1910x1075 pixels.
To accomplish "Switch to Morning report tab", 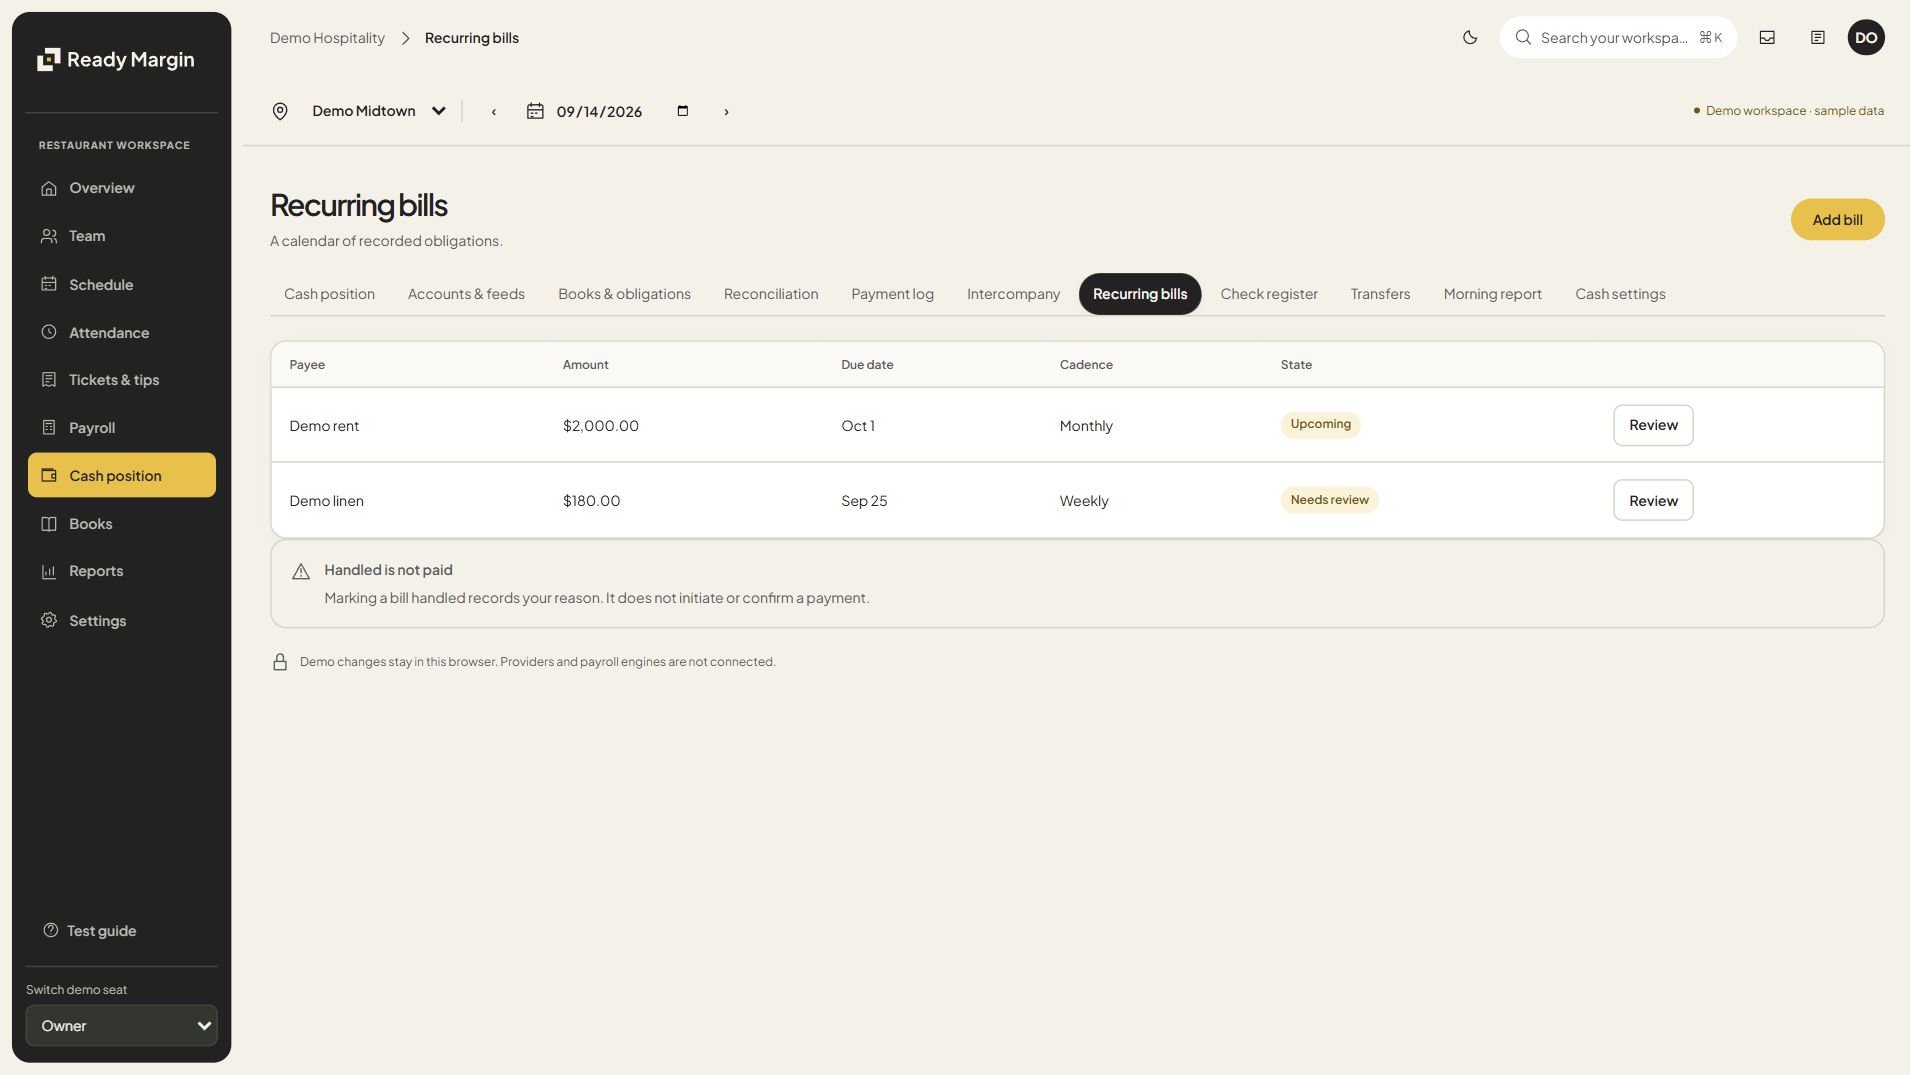I will pyautogui.click(x=1492, y=294).
